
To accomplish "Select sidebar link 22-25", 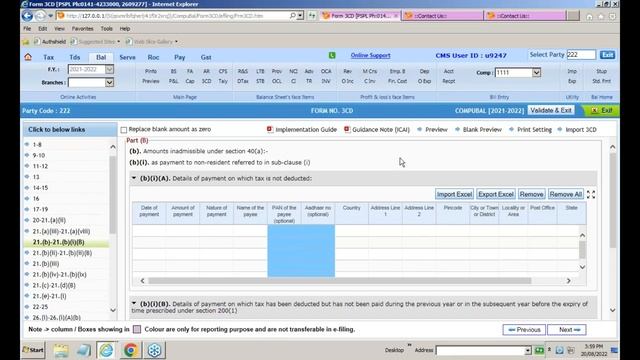I will [40, 307].
